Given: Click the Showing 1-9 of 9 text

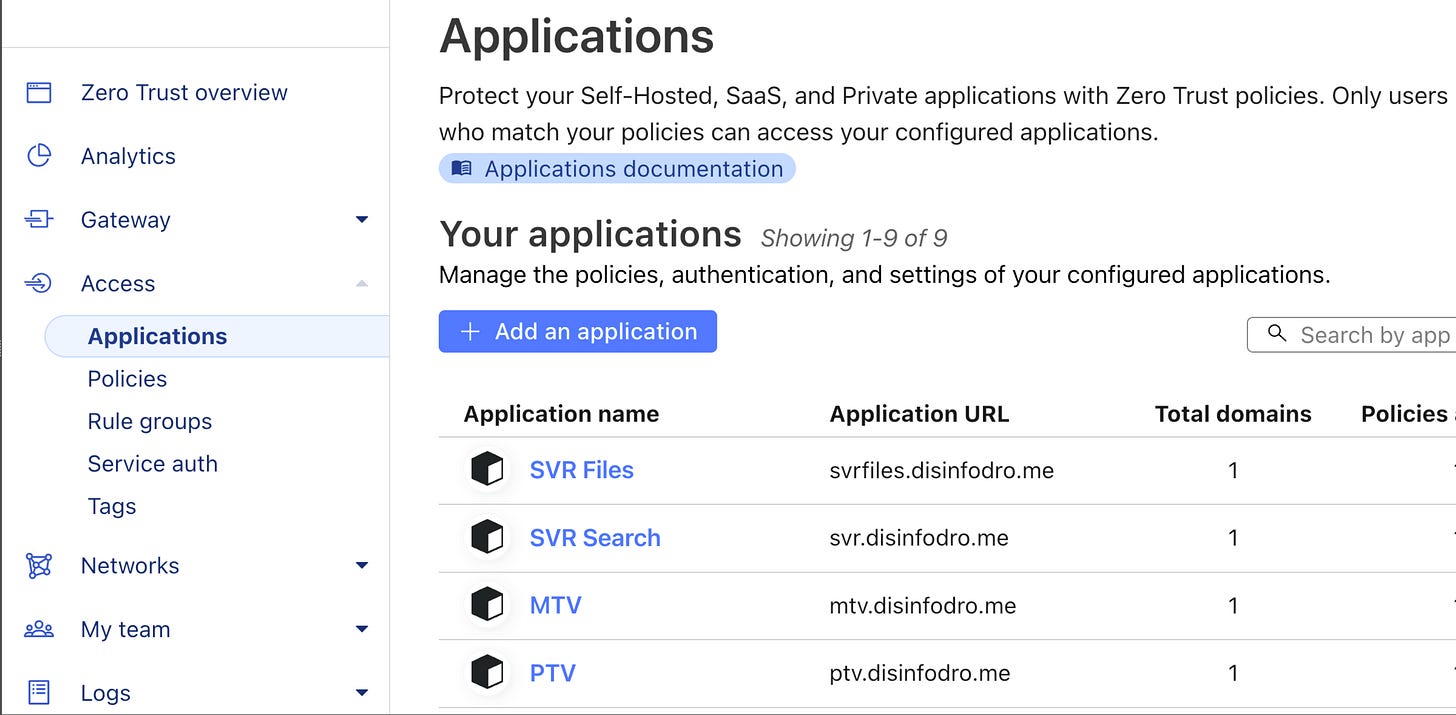Looking at the screenshot, I should coord(854,238).
